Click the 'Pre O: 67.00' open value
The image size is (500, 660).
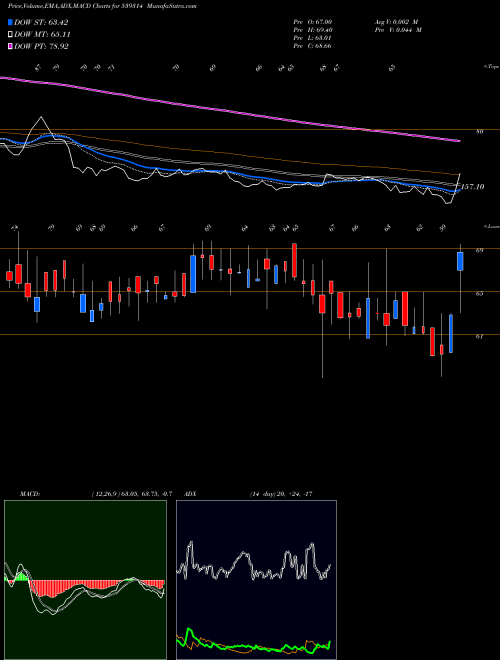pyautogui.click(x=313, y=21)
